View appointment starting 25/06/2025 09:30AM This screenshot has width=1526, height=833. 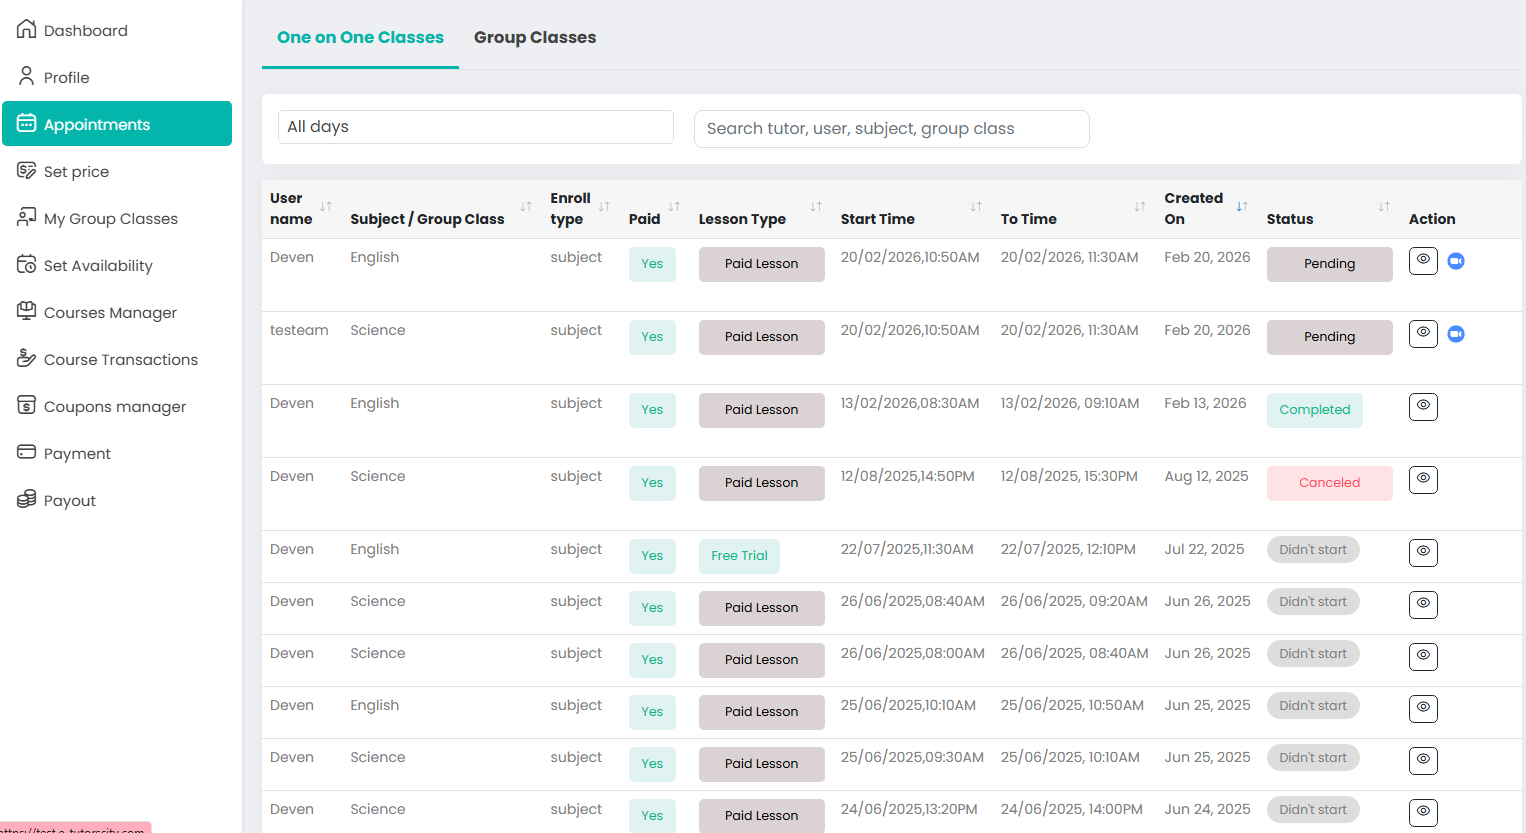point(1423,761)
